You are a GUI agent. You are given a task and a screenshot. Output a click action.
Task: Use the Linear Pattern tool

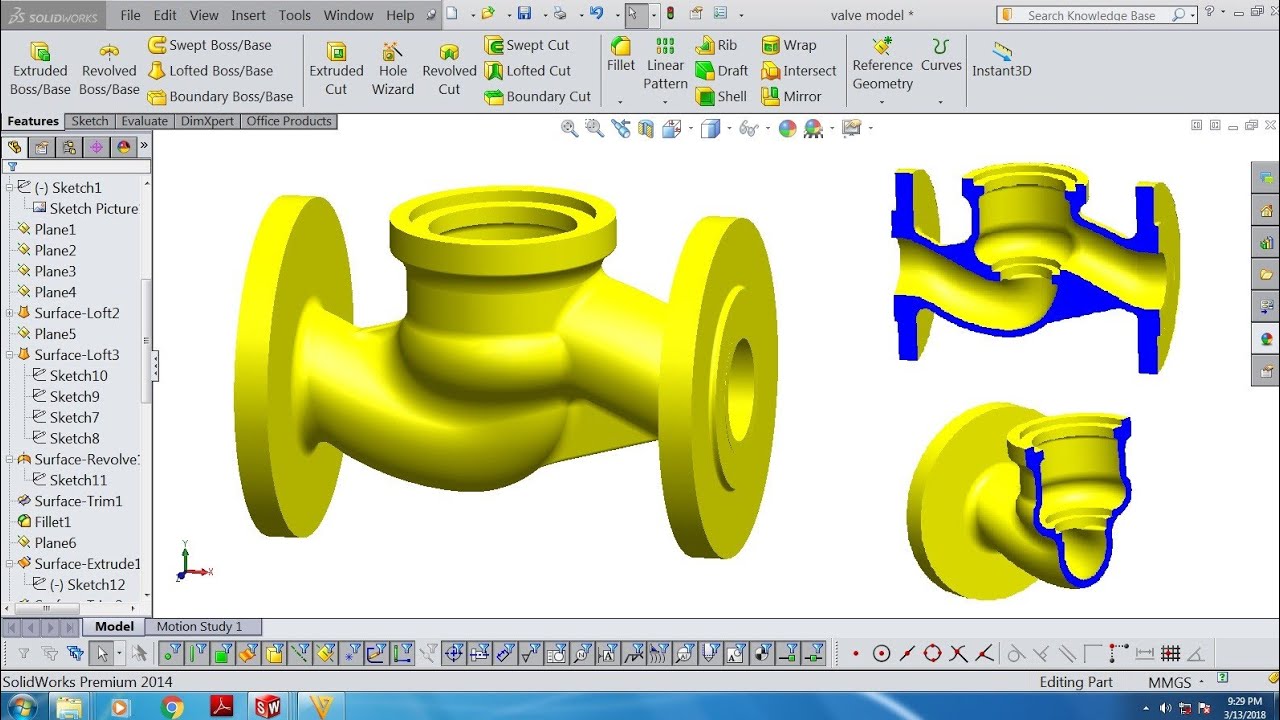(x=665, y=63)
